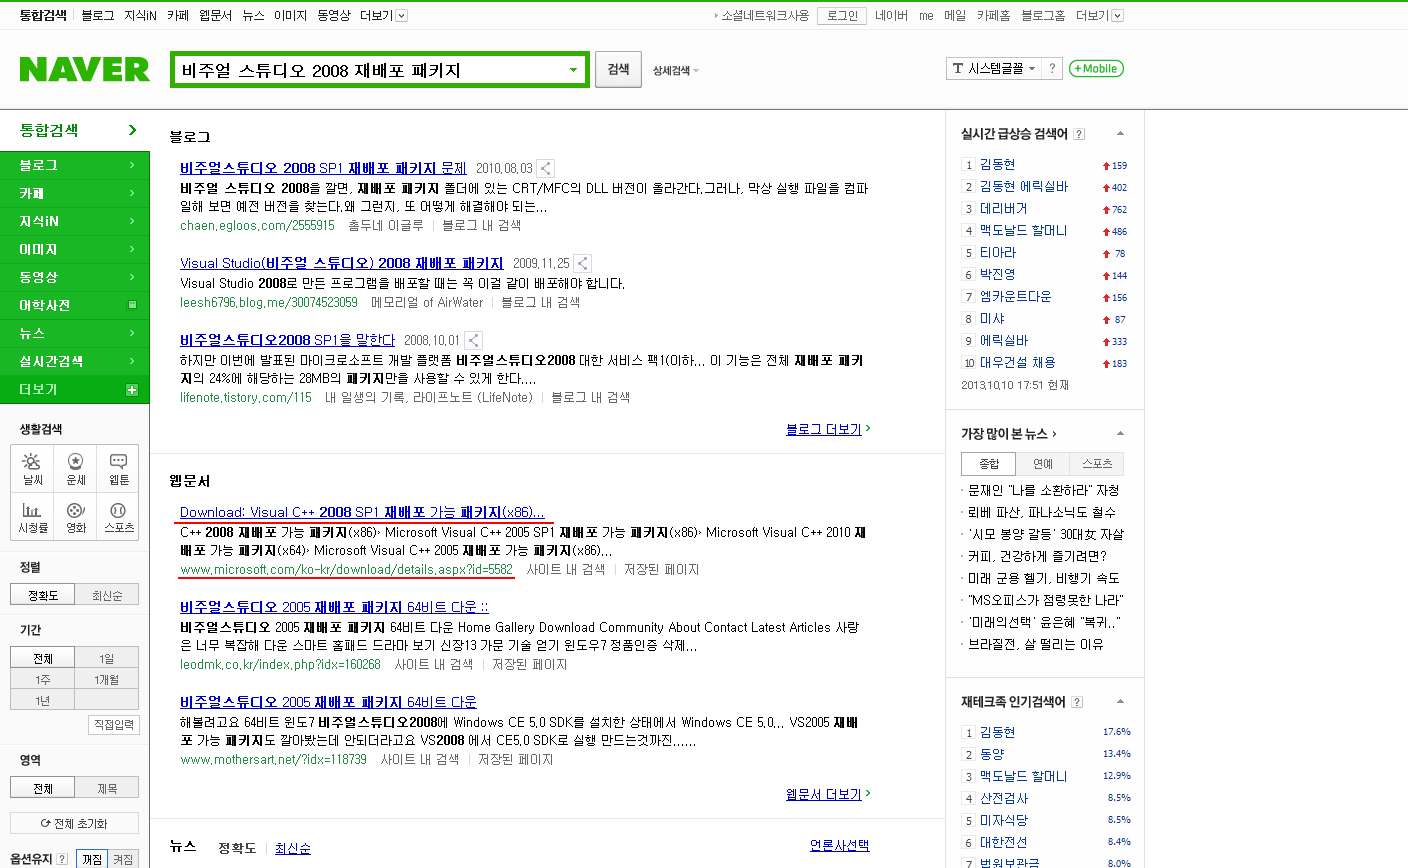Set period filter to 1년
This screenshot has height=868, width=1408.
coord(43,700)
